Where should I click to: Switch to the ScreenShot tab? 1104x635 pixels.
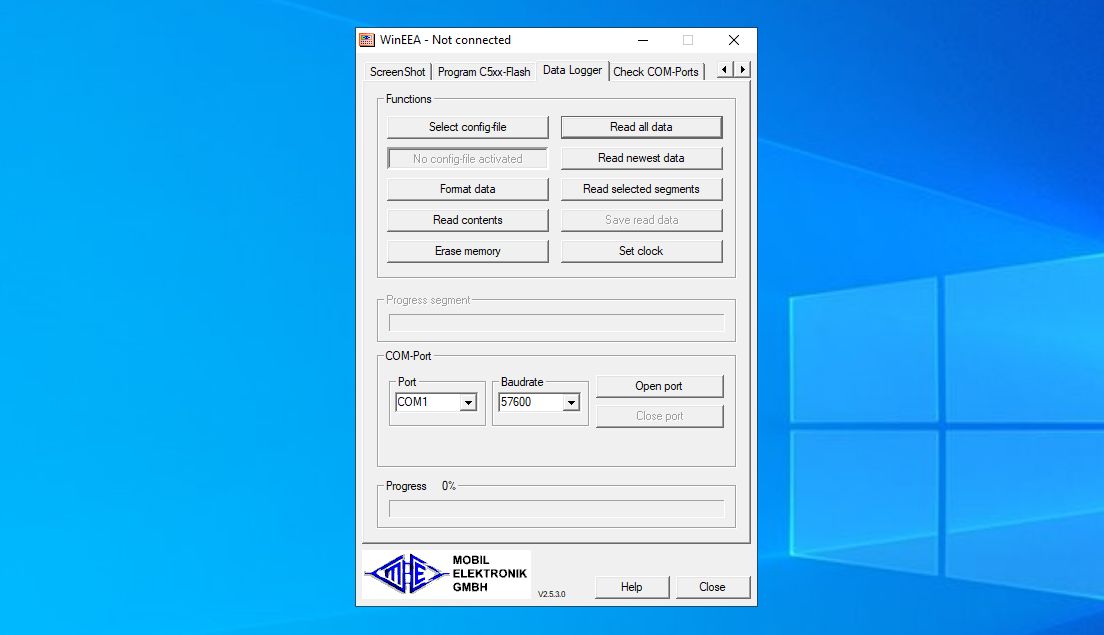[x=396, y=71]
